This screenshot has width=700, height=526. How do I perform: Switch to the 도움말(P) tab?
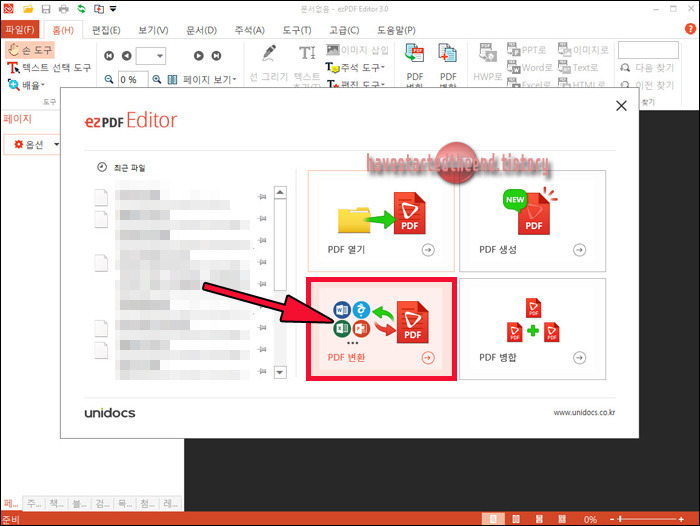click(x=396, y=30)
